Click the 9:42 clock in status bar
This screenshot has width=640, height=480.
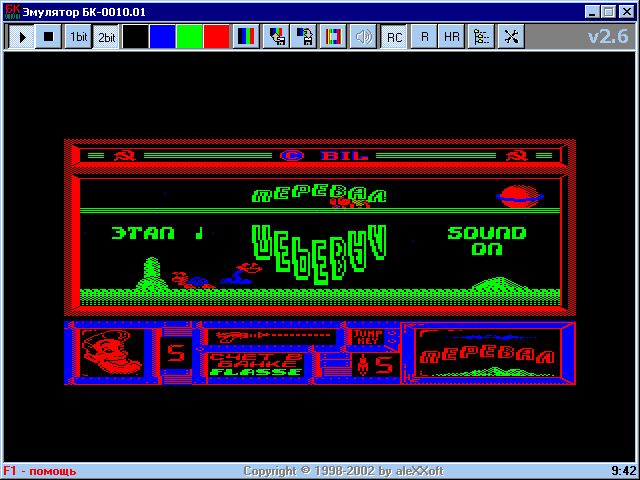tap(624, 471)
